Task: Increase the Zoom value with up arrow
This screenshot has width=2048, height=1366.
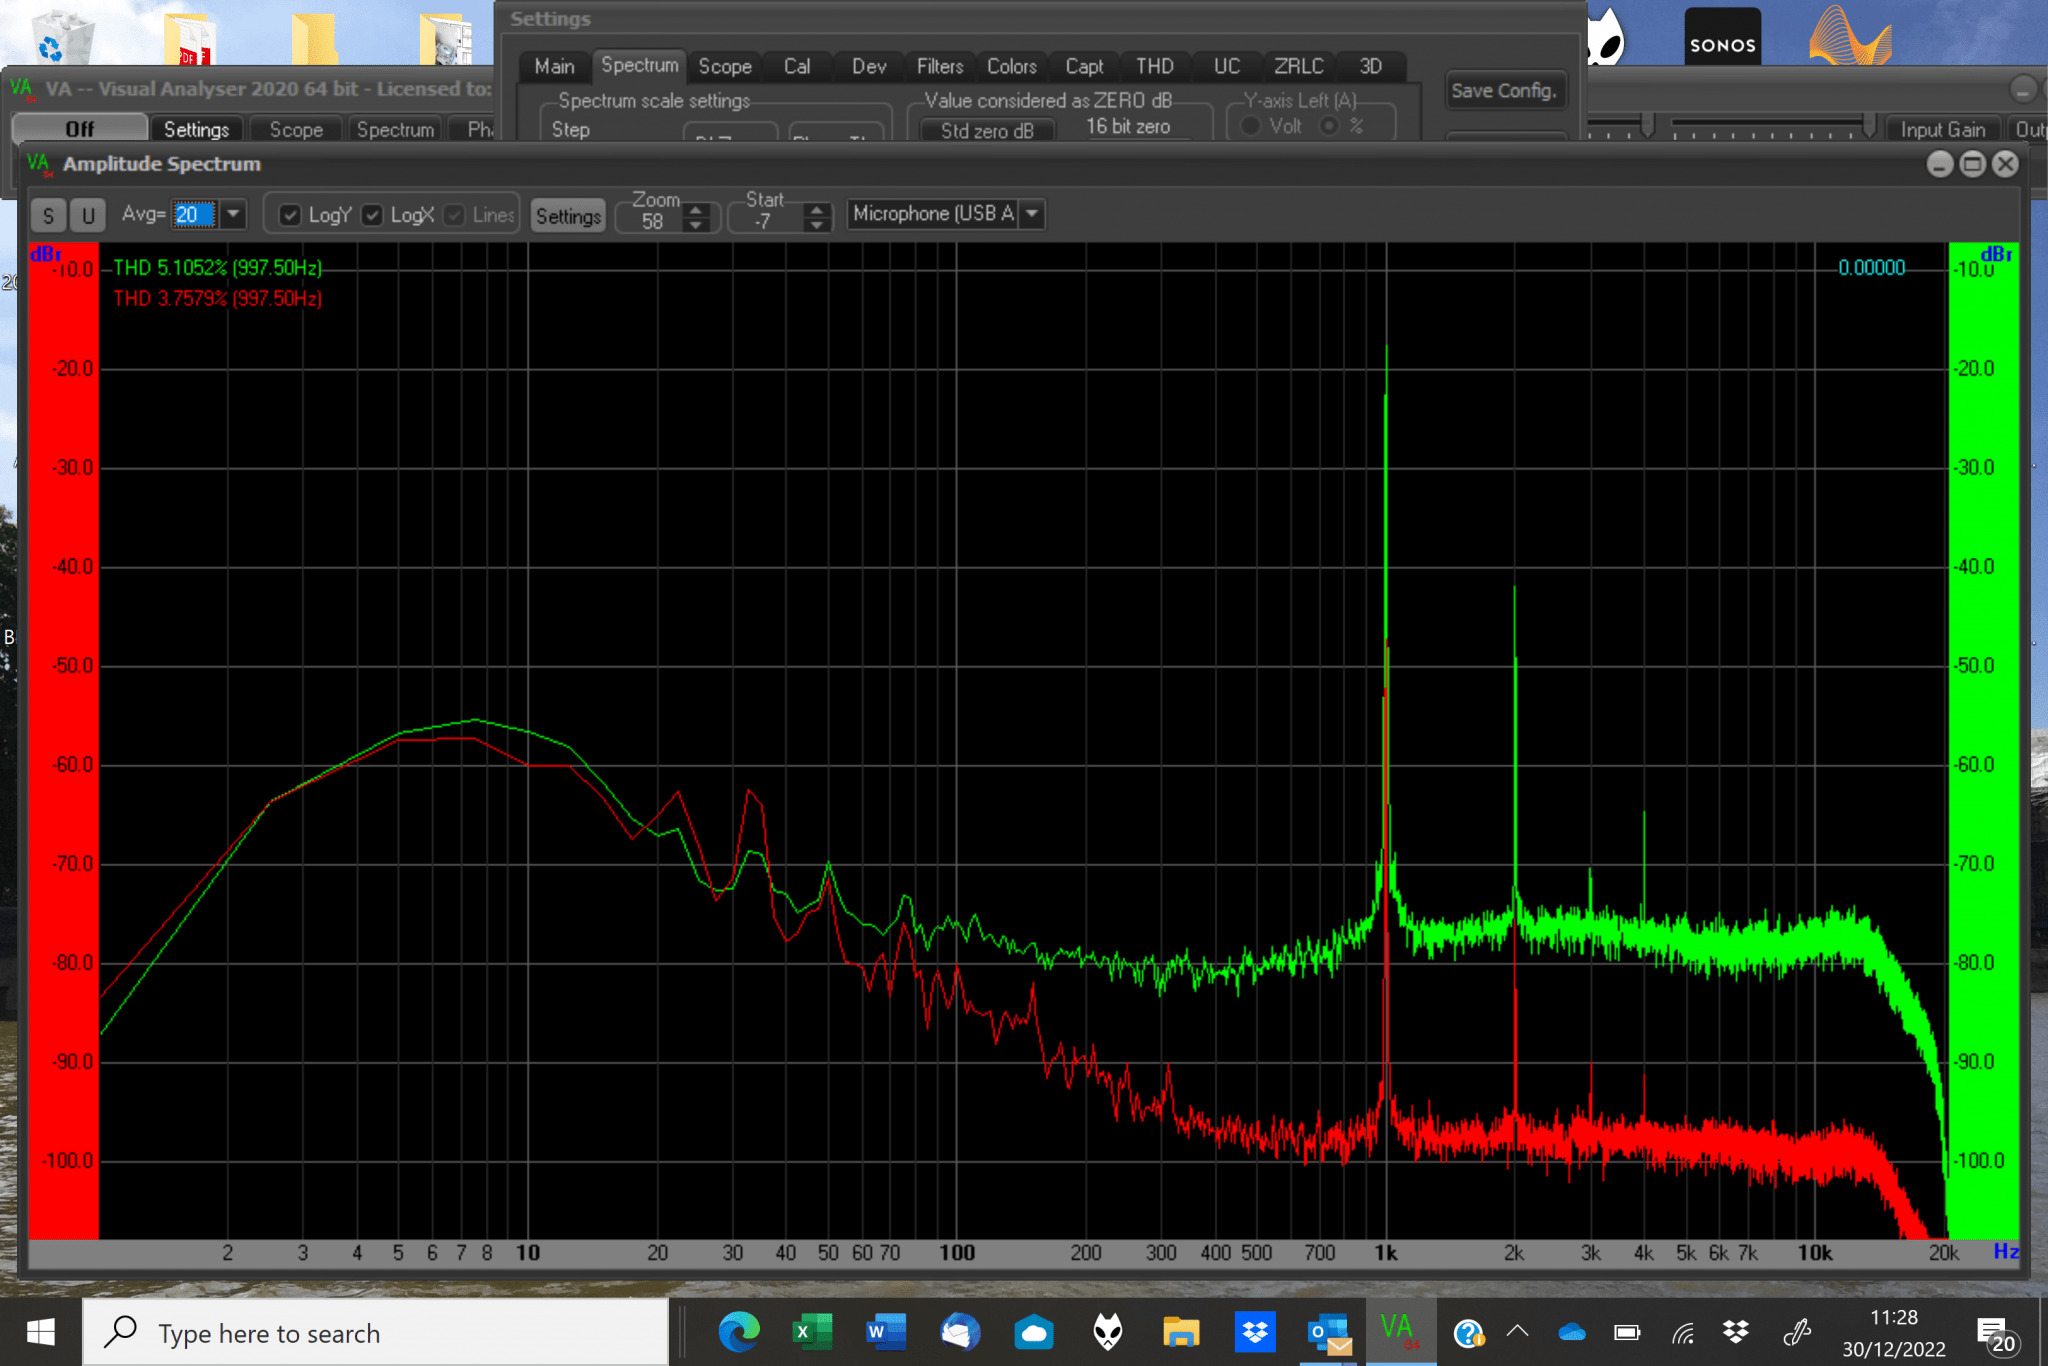Action: point(696,209)
